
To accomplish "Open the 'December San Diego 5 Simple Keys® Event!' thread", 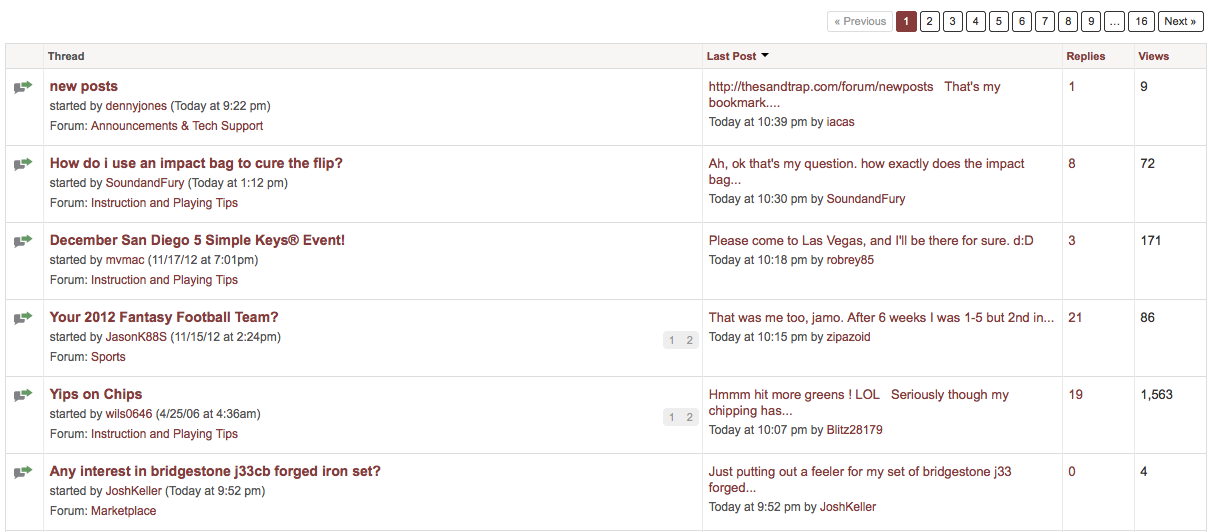I will [197, 240].
